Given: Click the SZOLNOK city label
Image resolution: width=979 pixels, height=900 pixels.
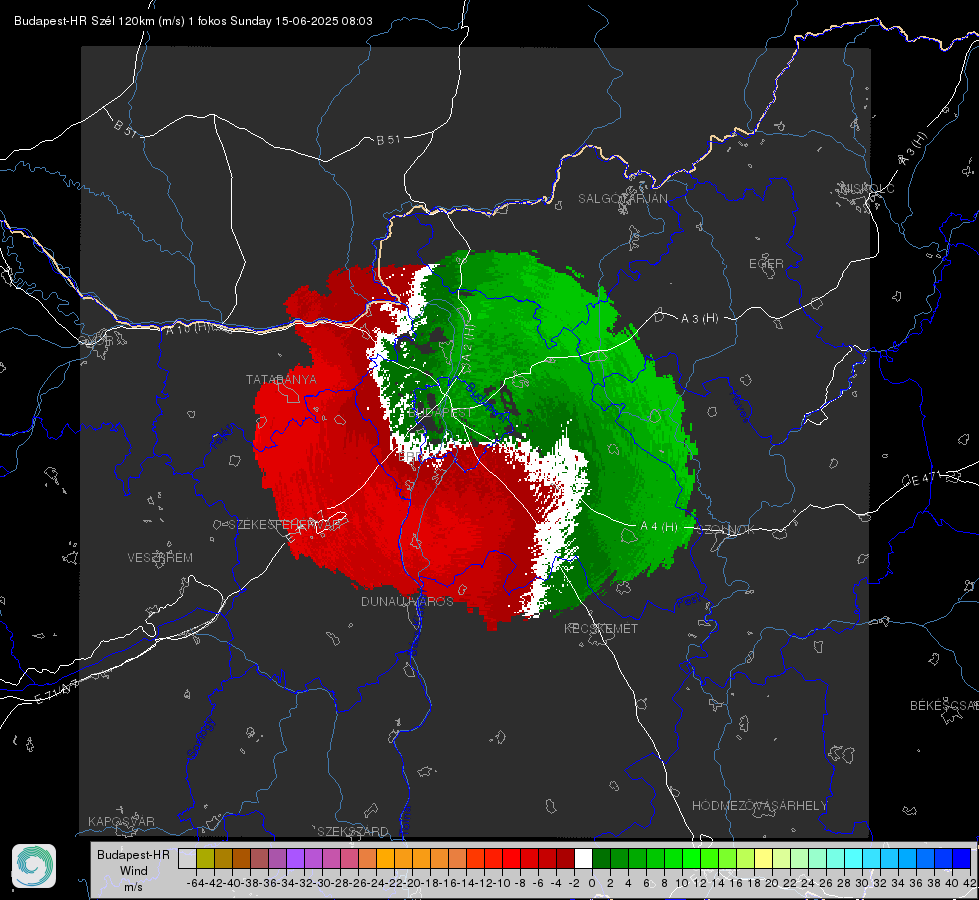Looking at the screenshot, I should pyautogui.click(x=726, y=529).
